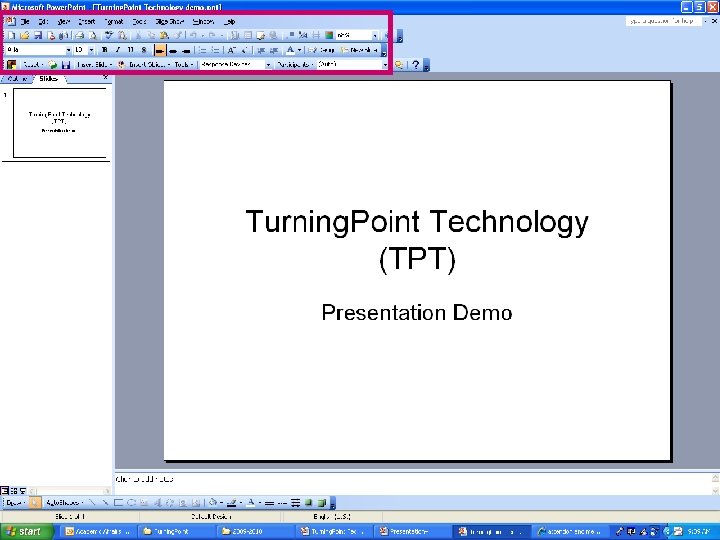Click the Print icon
This screenshot has width=720, height=540.
[x=79, y=35]
